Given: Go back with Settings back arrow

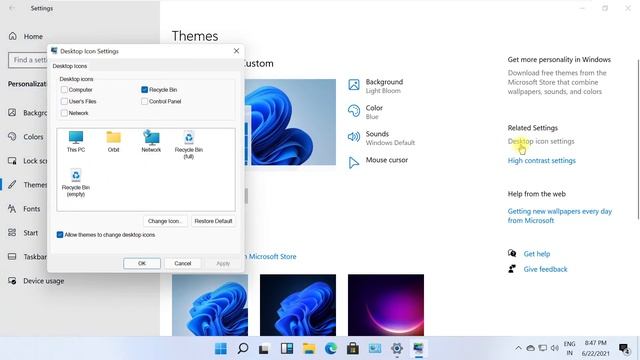Looking at the screenshot, I should click(12, 8).
